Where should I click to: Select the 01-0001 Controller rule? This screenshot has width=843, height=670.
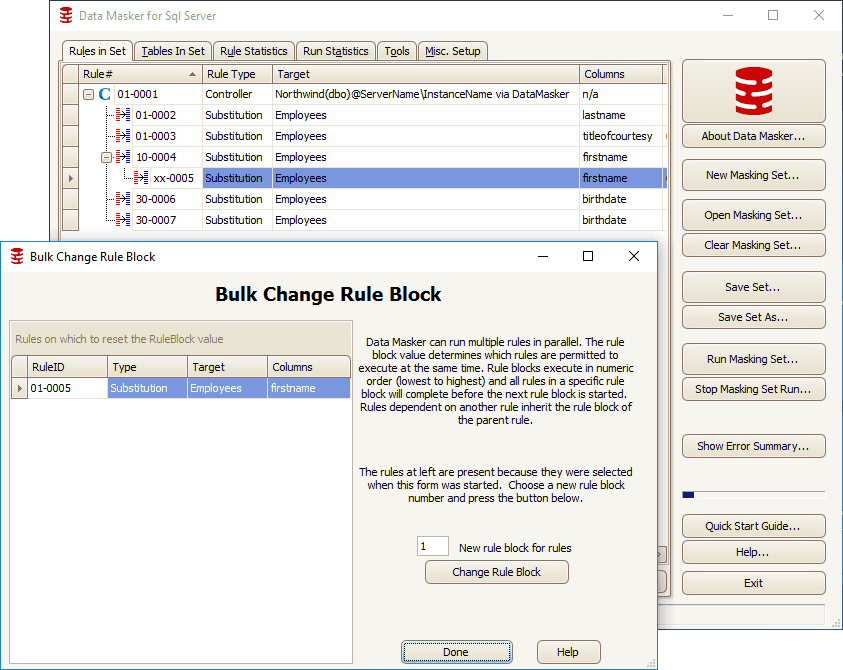pyautogui.click(x=371, y=94)
